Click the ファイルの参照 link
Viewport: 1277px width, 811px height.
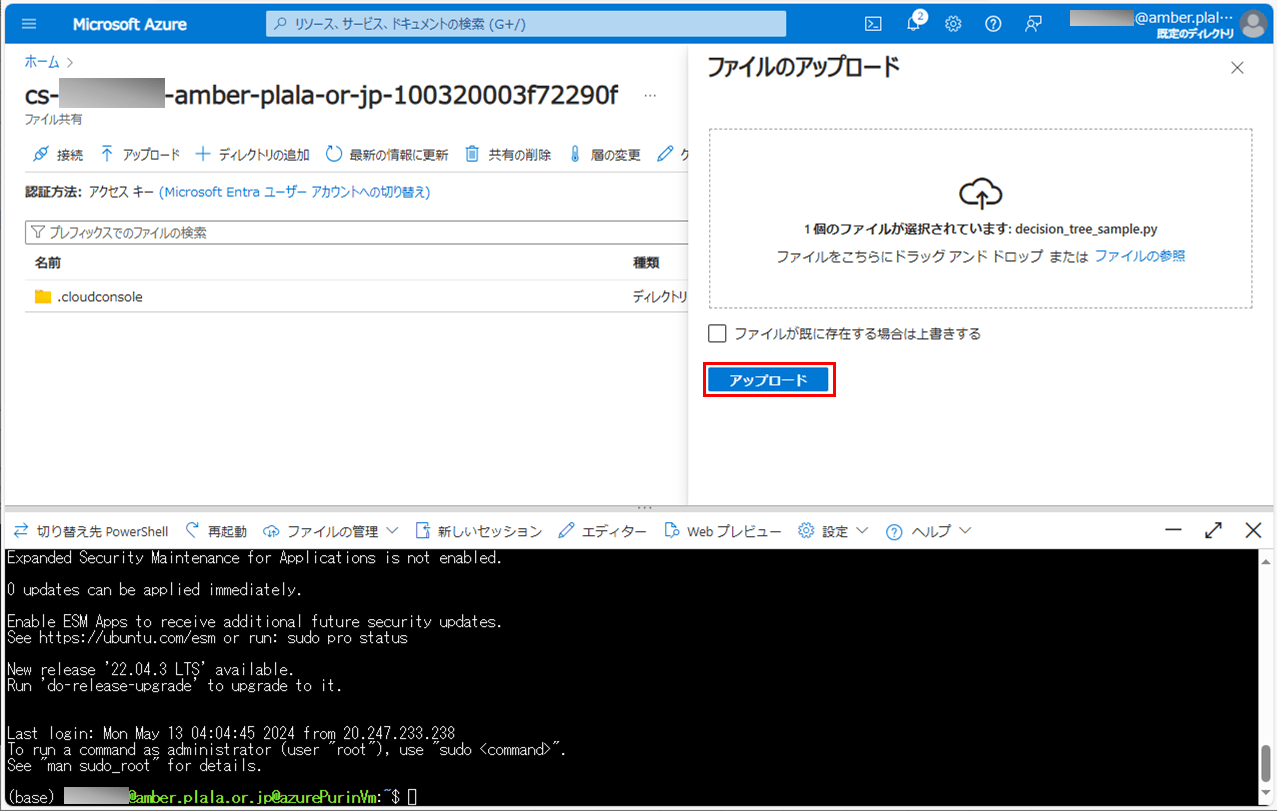coord(1139,257)
